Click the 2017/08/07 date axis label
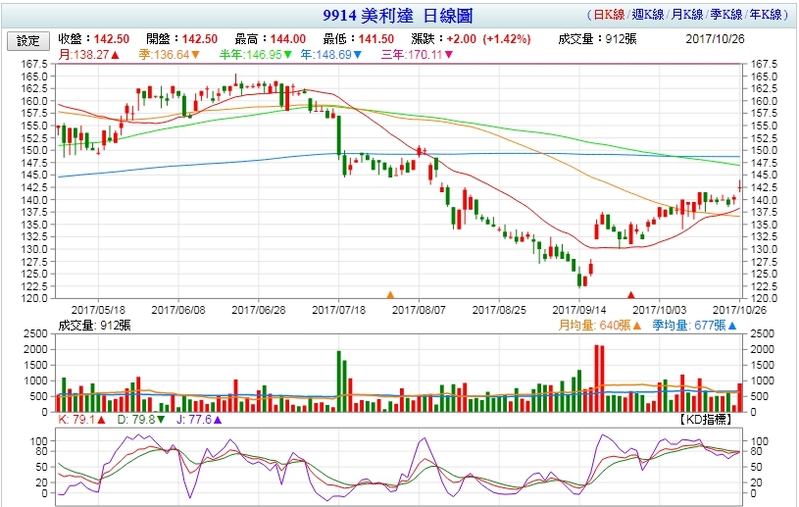 click(x=419, y=310)
